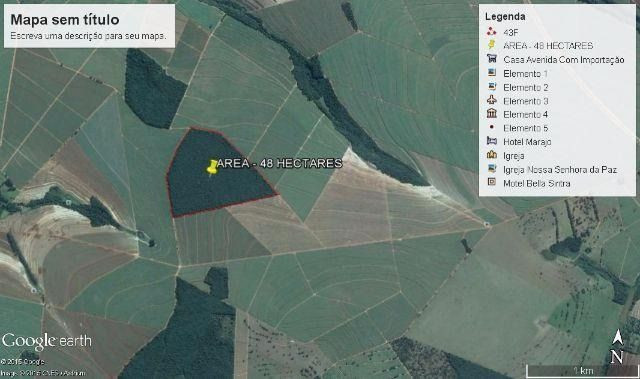Viewport: 640px width, 379px height.
Task: Click the icon for Igreja Nossa Senhora da Paz
Action: (492, 168)
